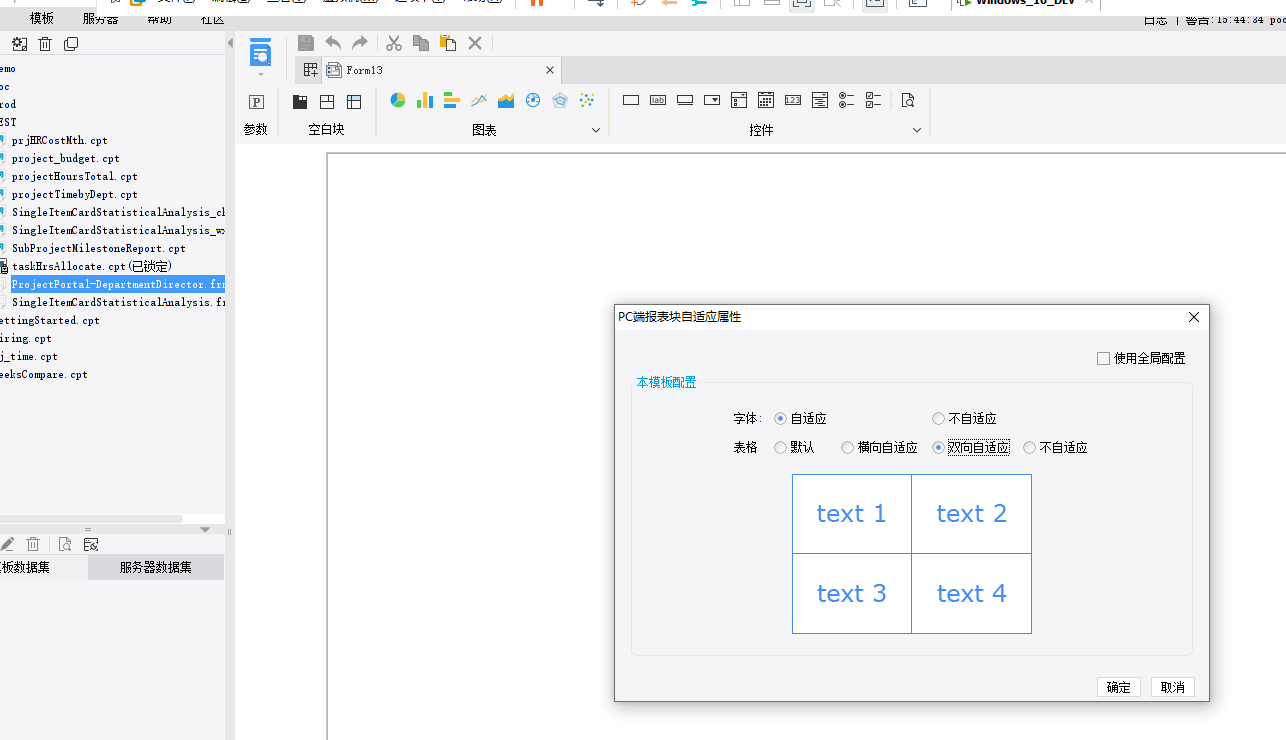Click the blue preview icon
This screenshot has width=1286, height=740.
[x=260, y=53]
